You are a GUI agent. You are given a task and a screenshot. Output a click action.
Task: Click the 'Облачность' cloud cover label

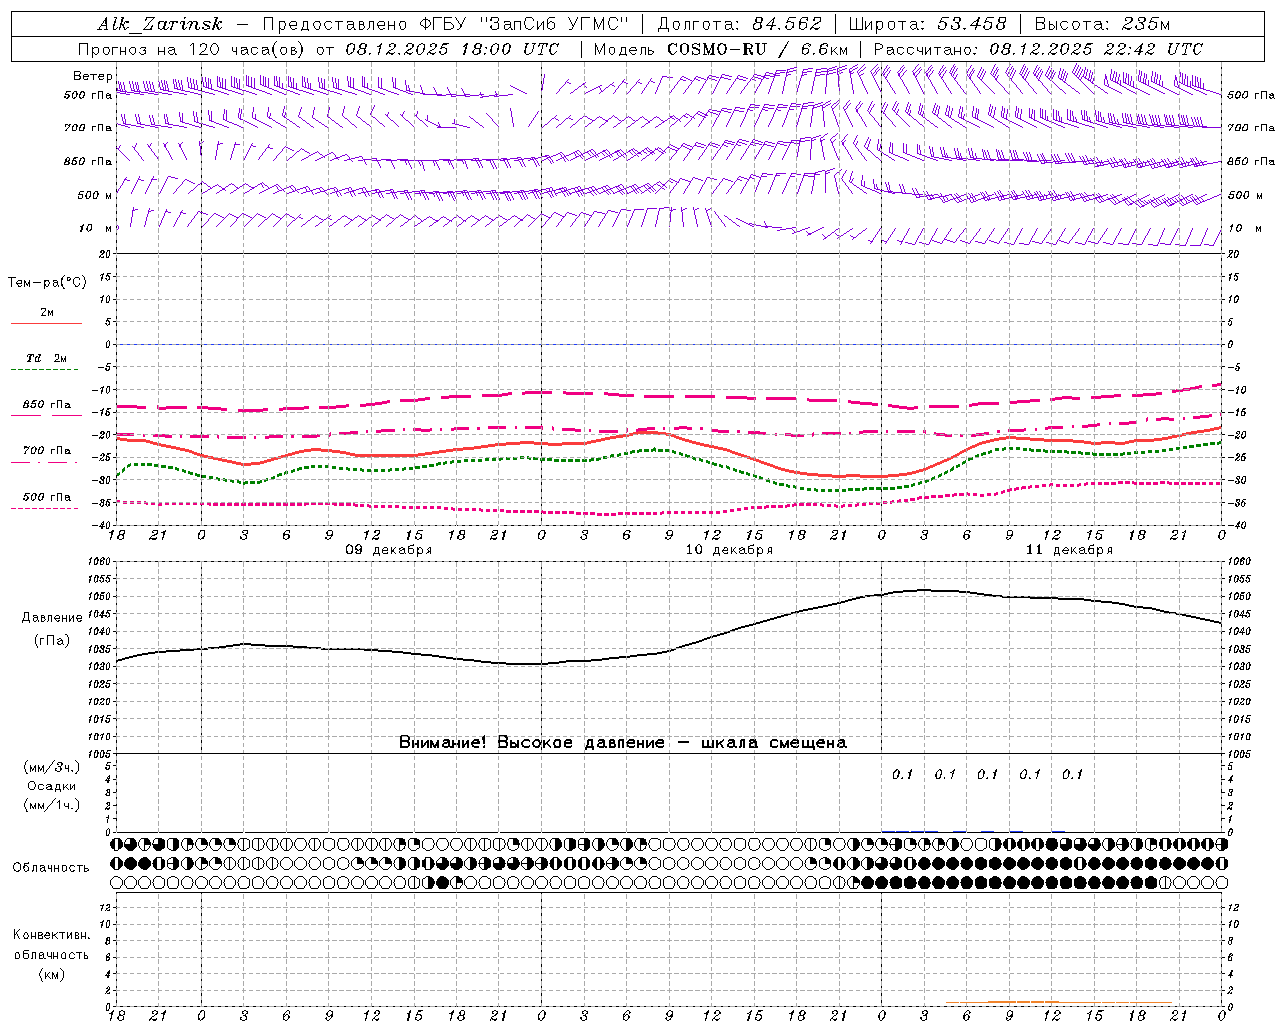click(51, 867)
